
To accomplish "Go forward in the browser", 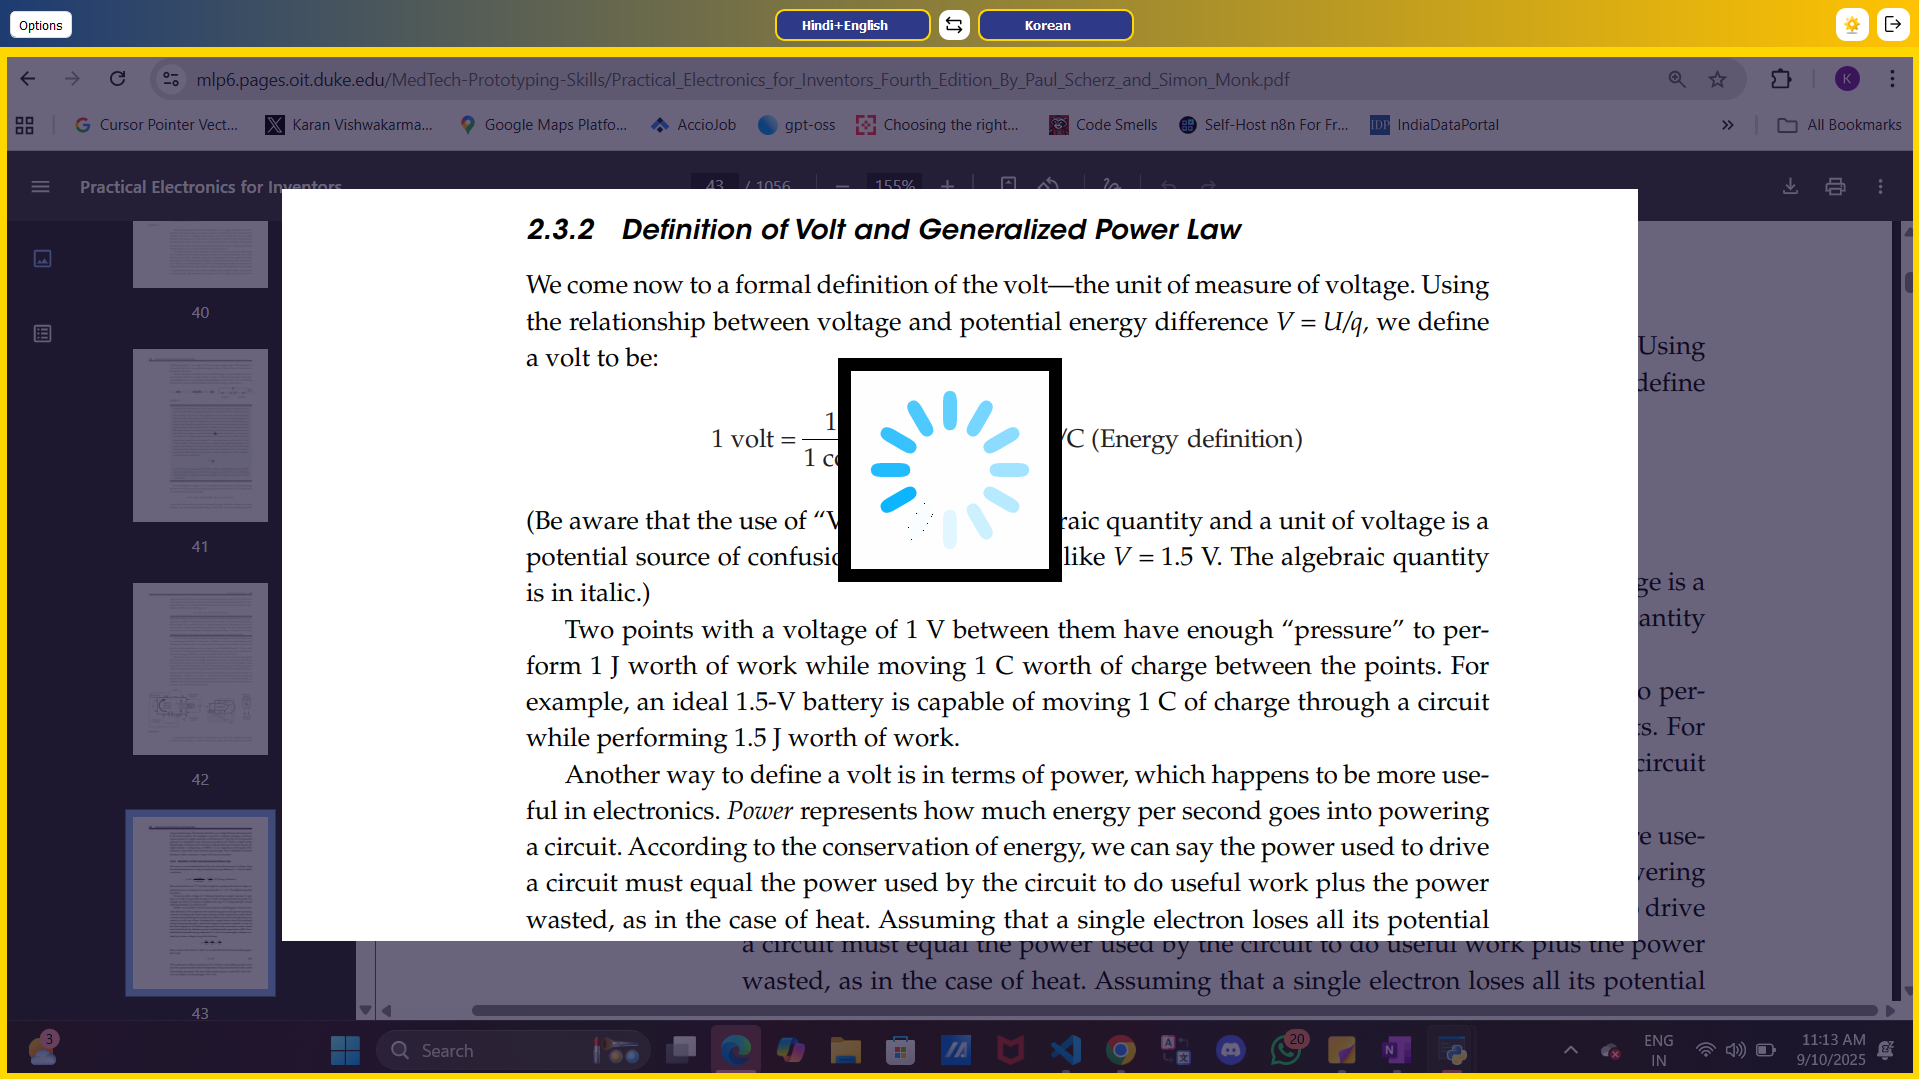I will pyautogui.click(x=72, y=79).
